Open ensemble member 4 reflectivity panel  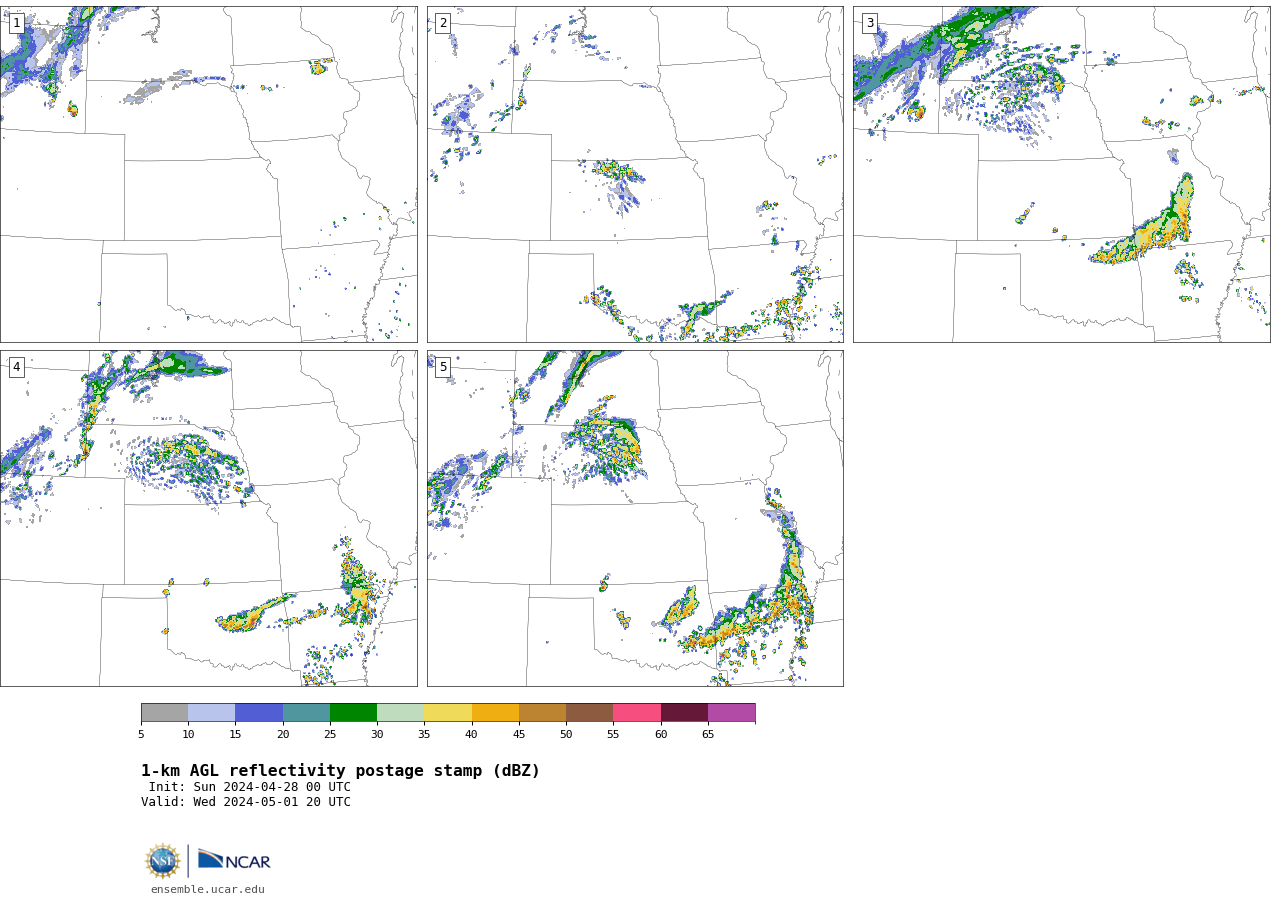coord(208,518)
